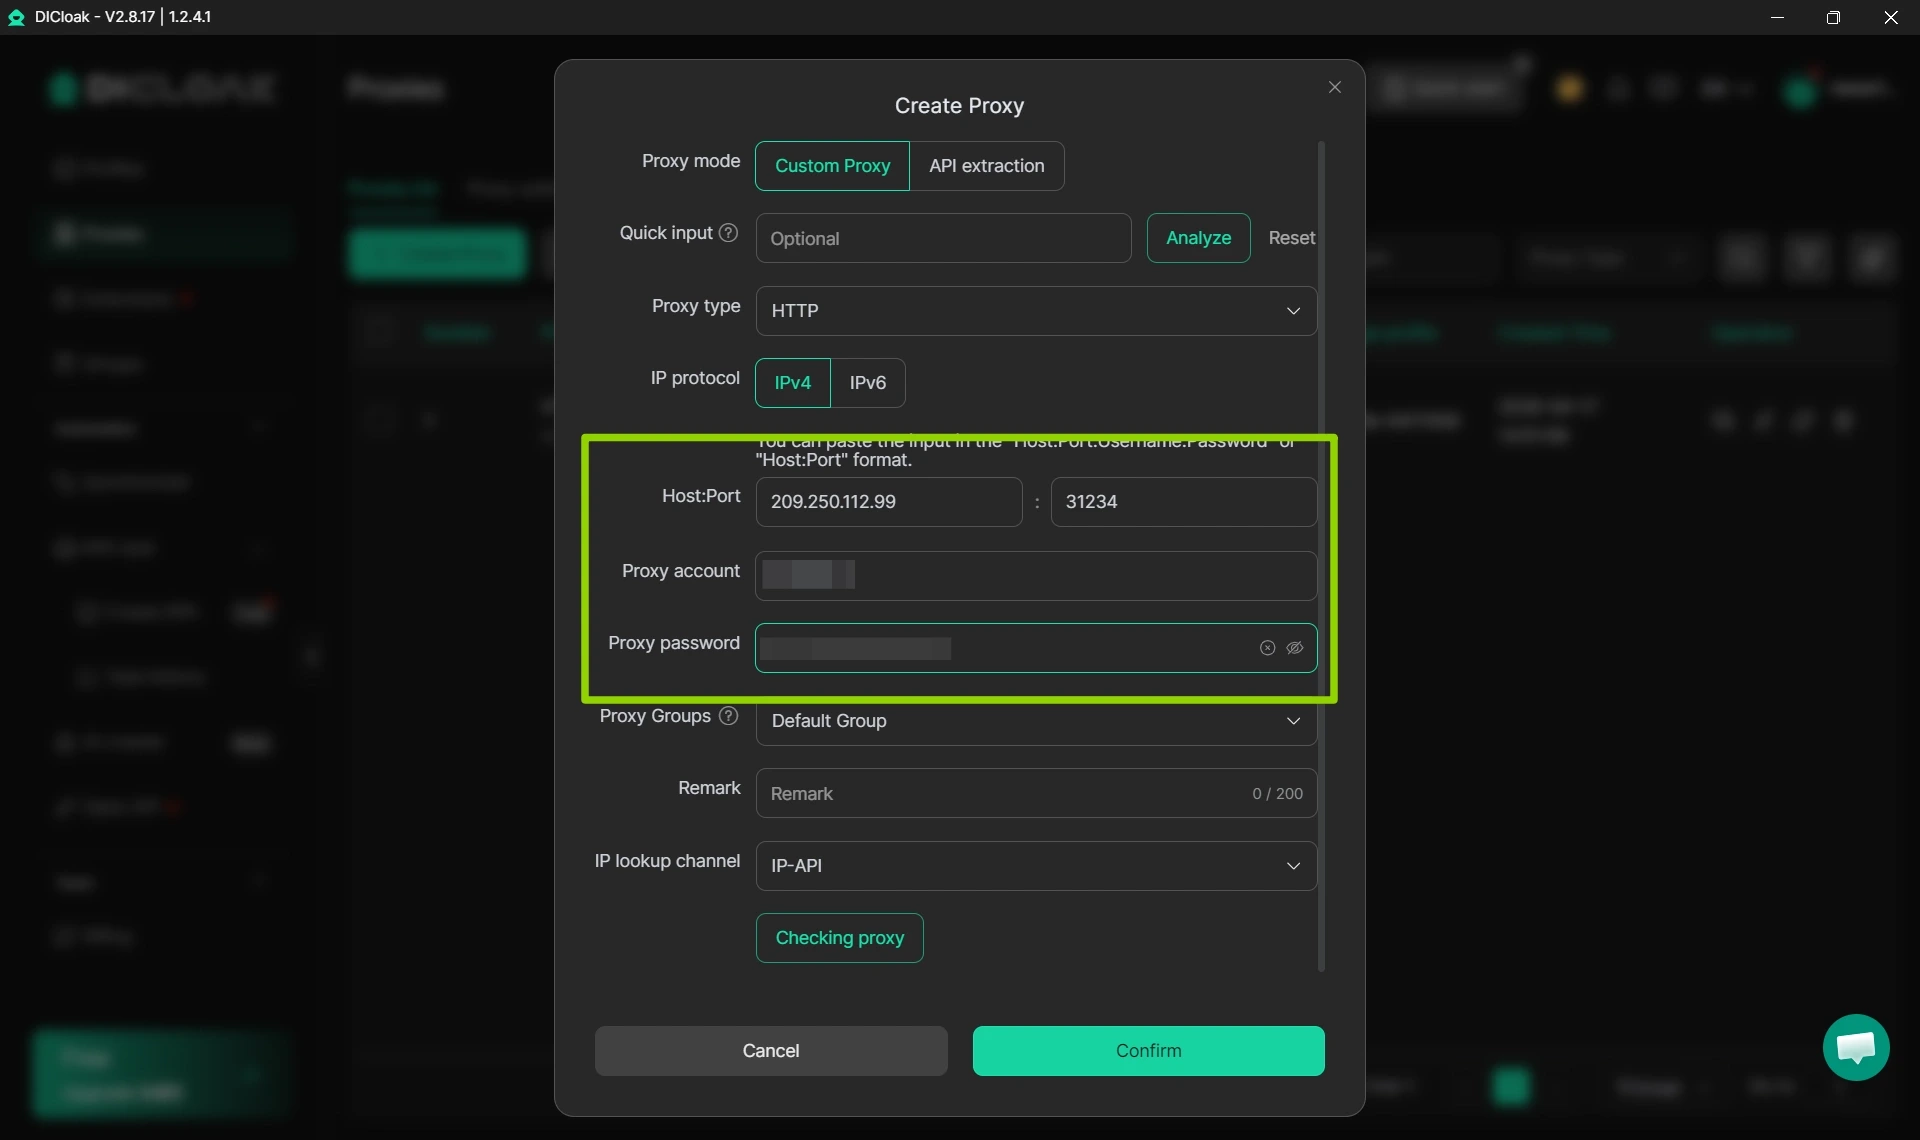The height and width of the screenshot is (1140, 1920).
Task: Open the Default Group proxy groups dropdown
Action: click(1035, 721)
